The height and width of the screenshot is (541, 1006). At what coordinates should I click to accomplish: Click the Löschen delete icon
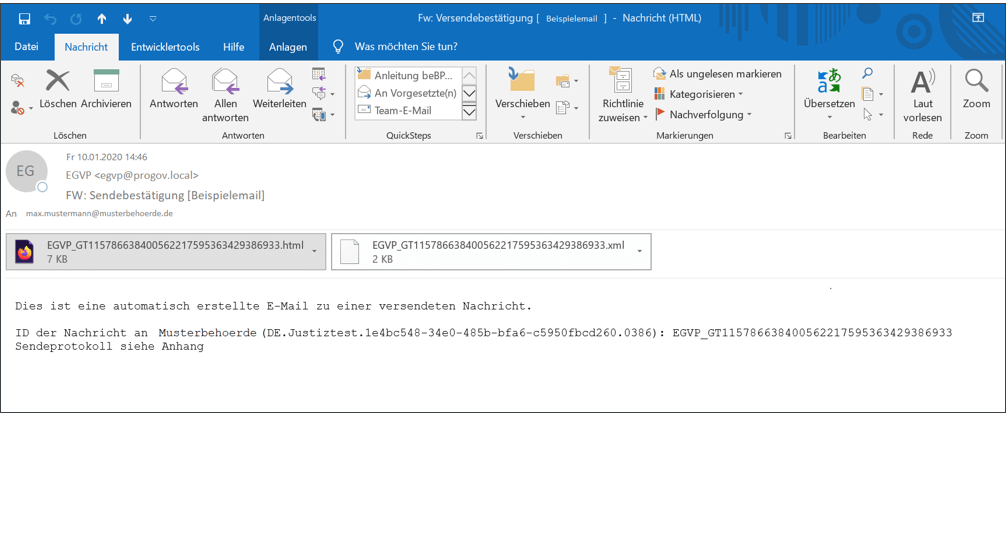(x=58, y=82)
